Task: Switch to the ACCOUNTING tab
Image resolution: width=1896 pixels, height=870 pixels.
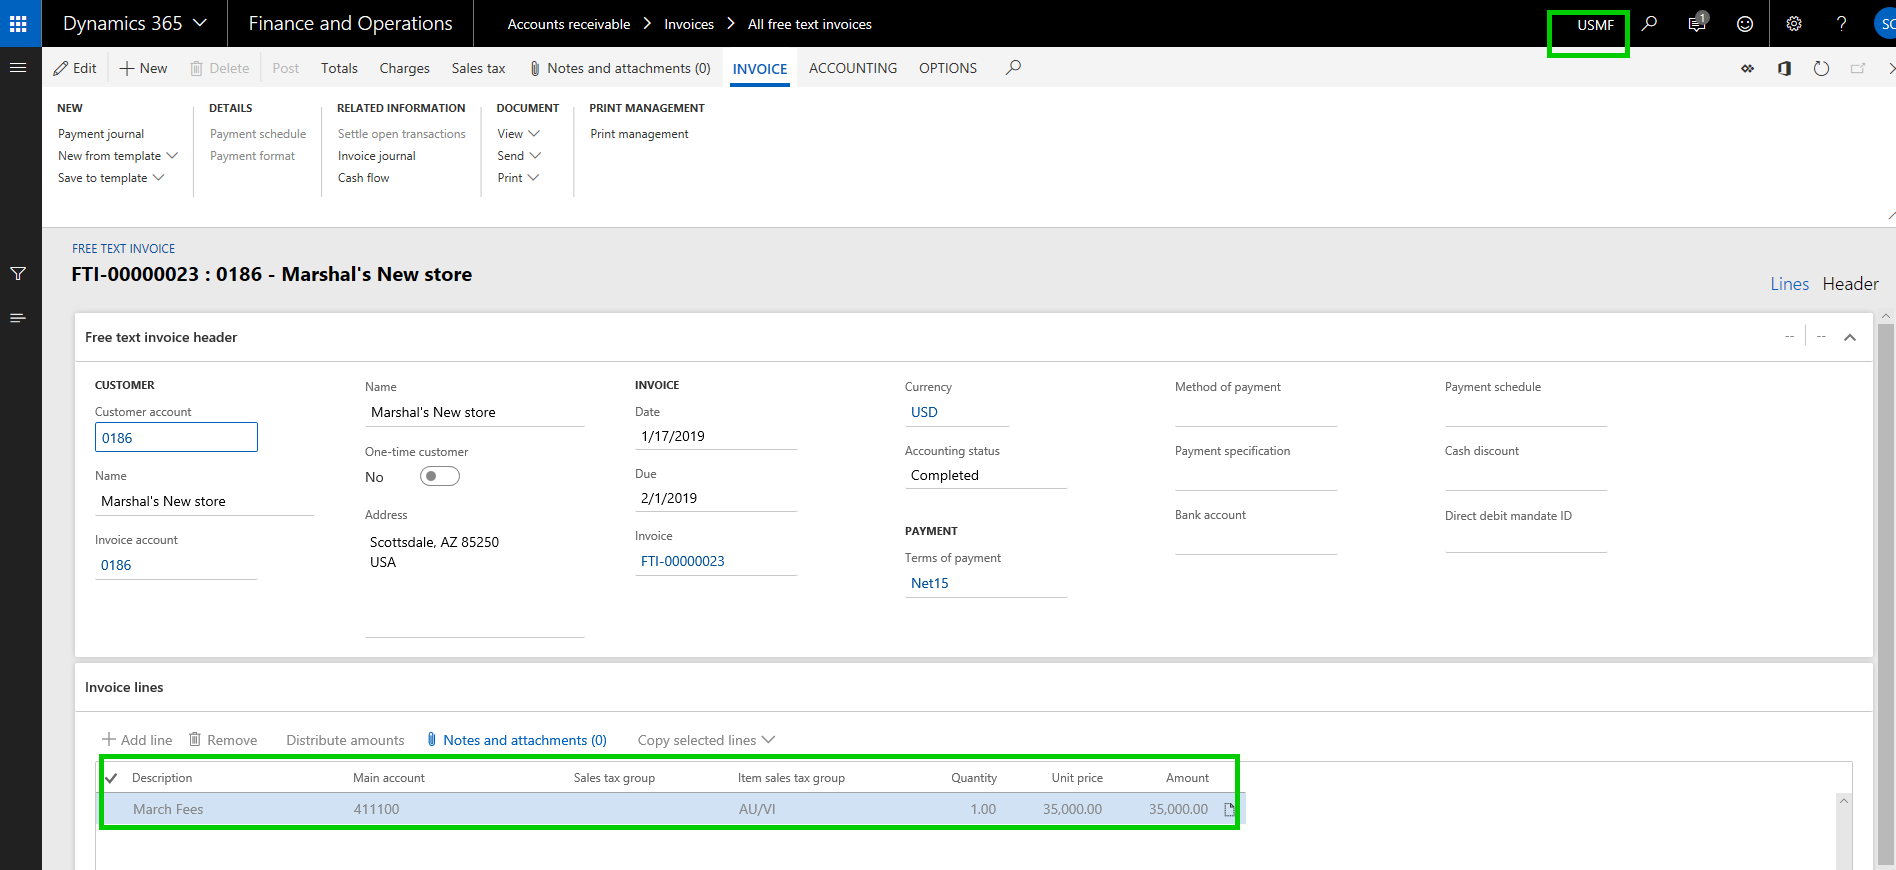Action: [x=853, y=68]
